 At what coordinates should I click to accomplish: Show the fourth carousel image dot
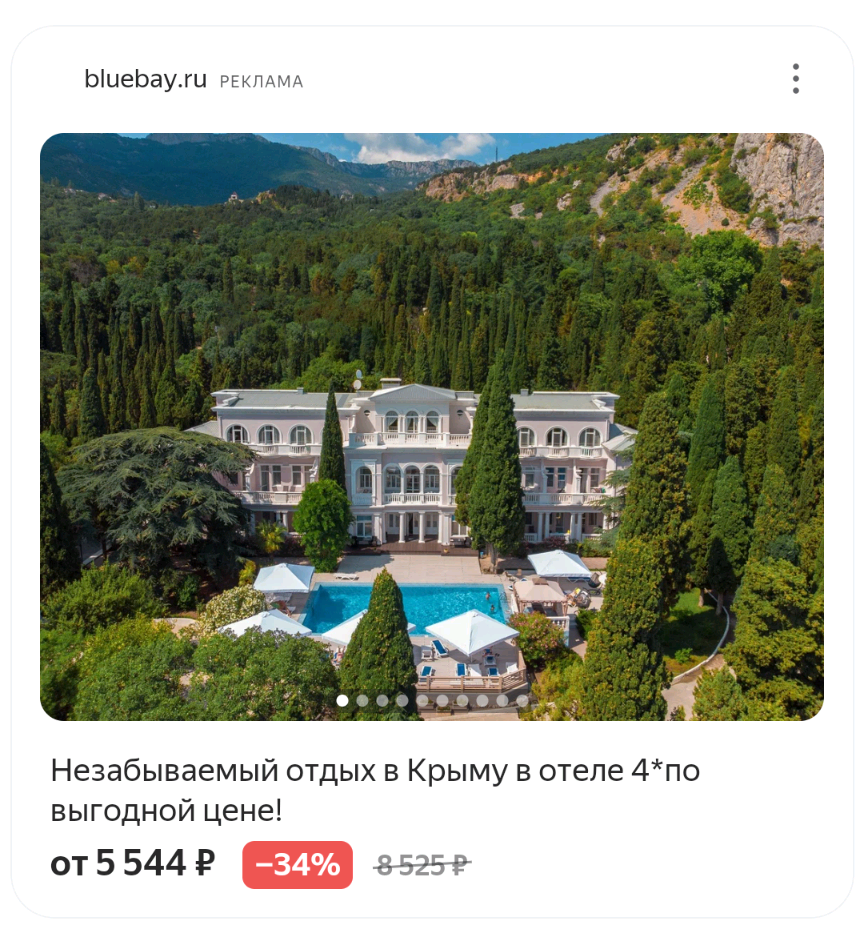(402, 700)
